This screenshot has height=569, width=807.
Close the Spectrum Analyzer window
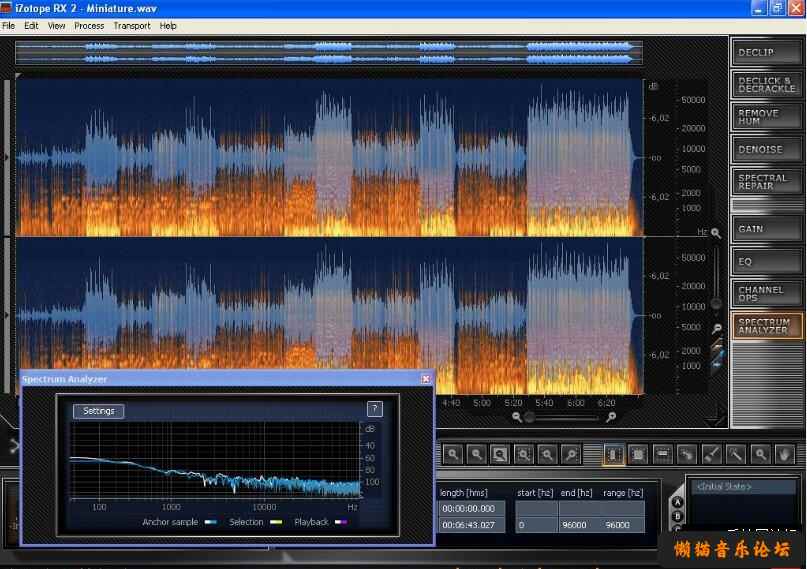coord(426,379)
